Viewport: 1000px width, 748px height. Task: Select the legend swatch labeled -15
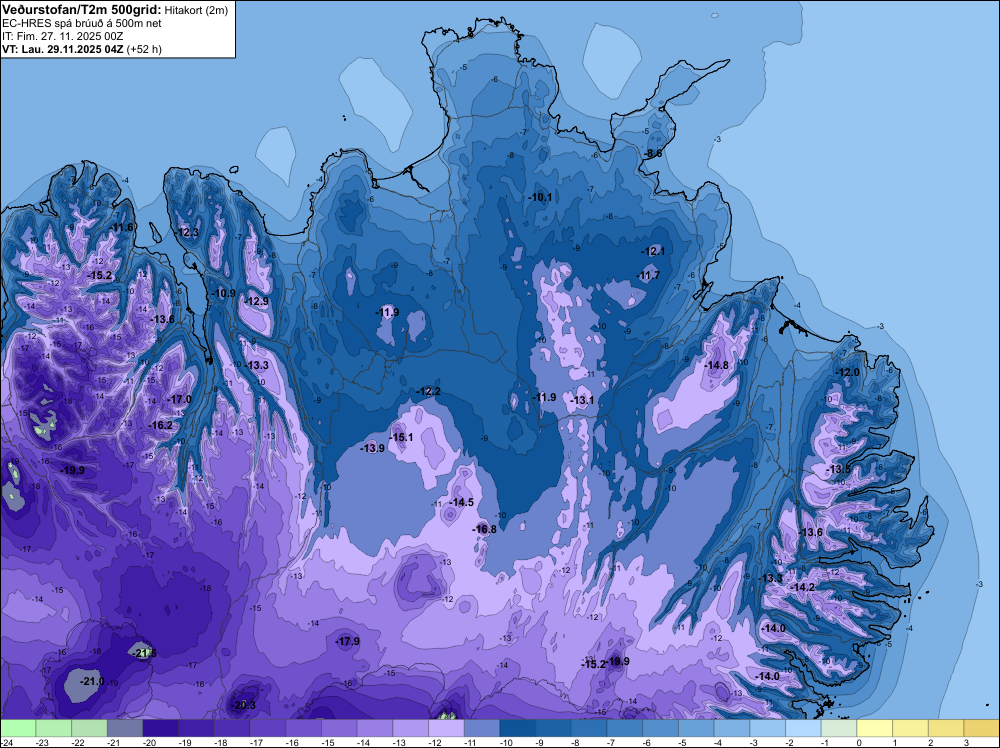click(339, 728)
